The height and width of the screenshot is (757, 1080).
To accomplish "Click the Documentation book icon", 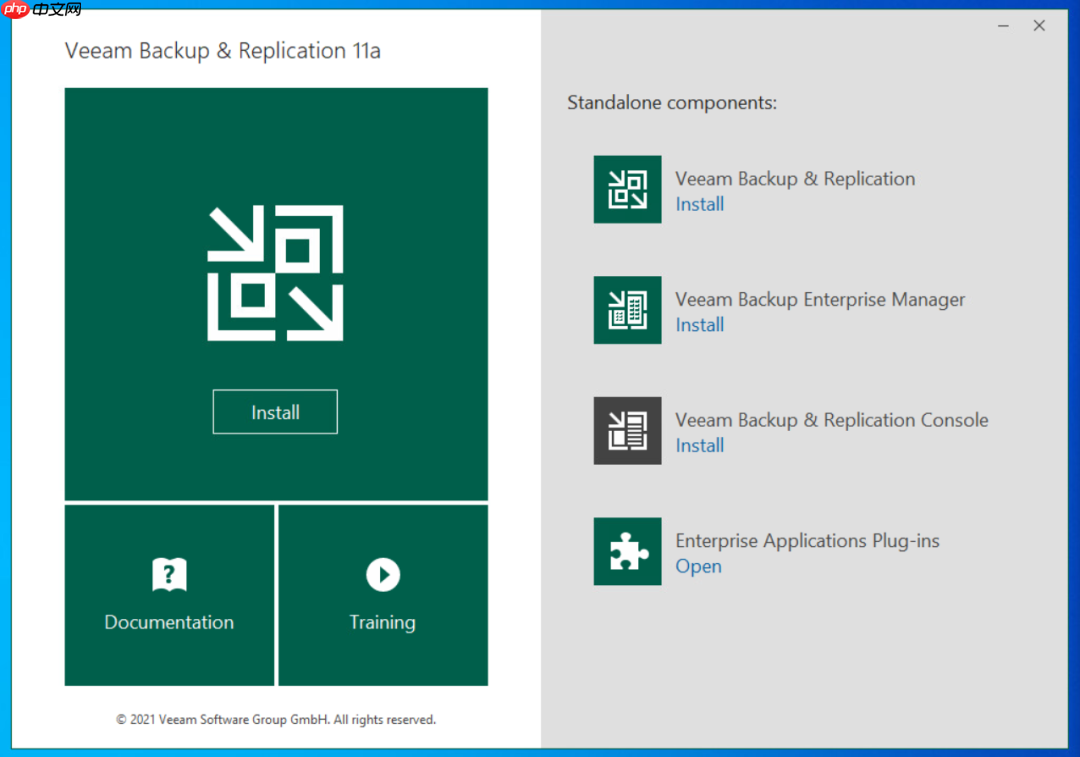I will click(x=168, y=574).
